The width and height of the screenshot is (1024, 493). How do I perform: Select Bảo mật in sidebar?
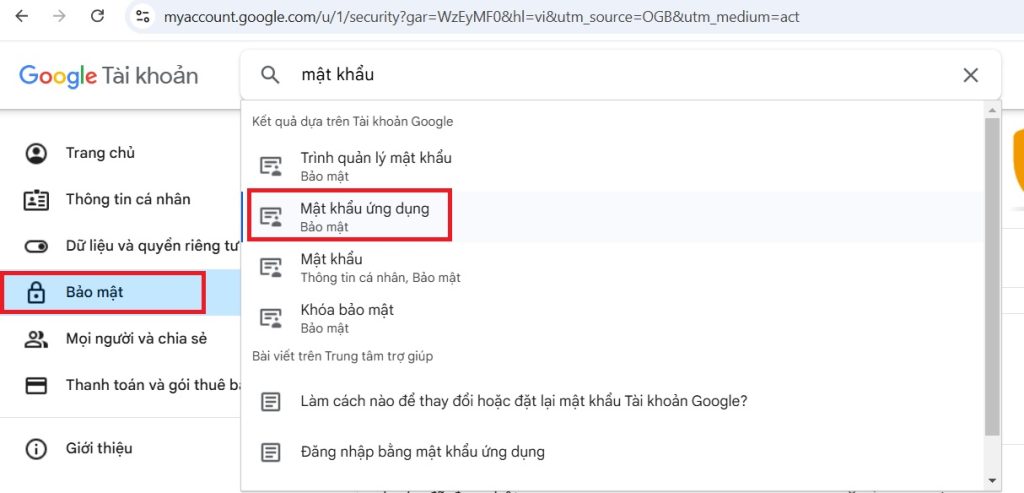click(94, 292)
